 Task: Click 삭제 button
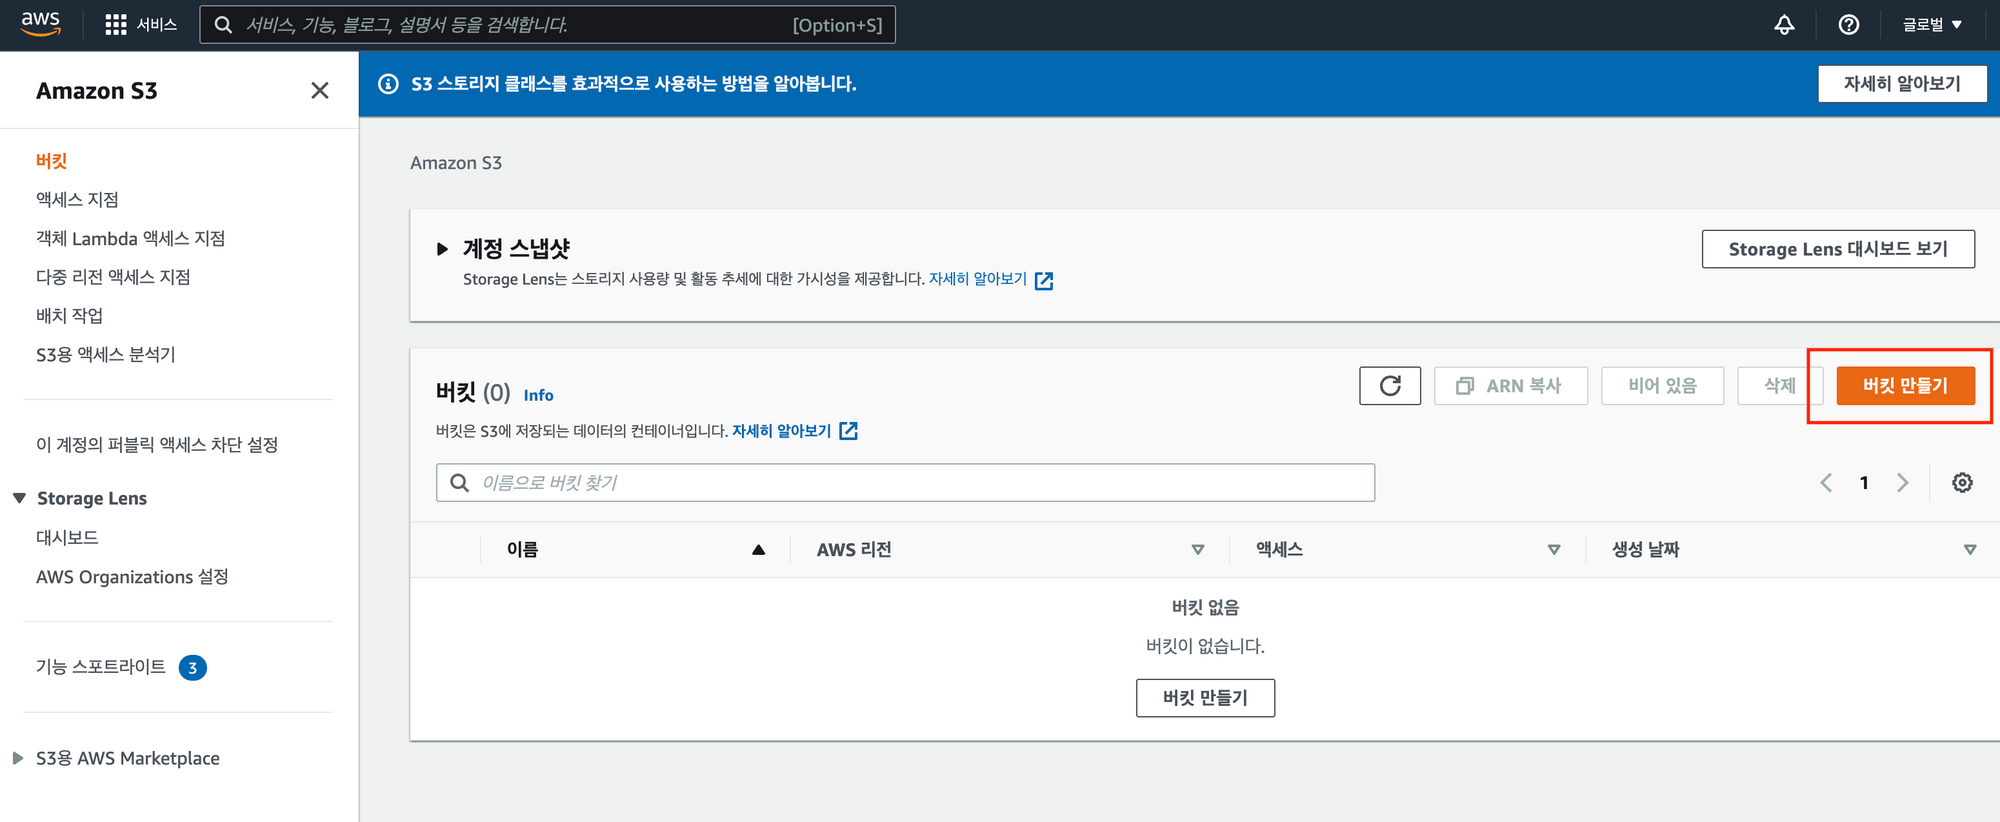click(1780, 386)
